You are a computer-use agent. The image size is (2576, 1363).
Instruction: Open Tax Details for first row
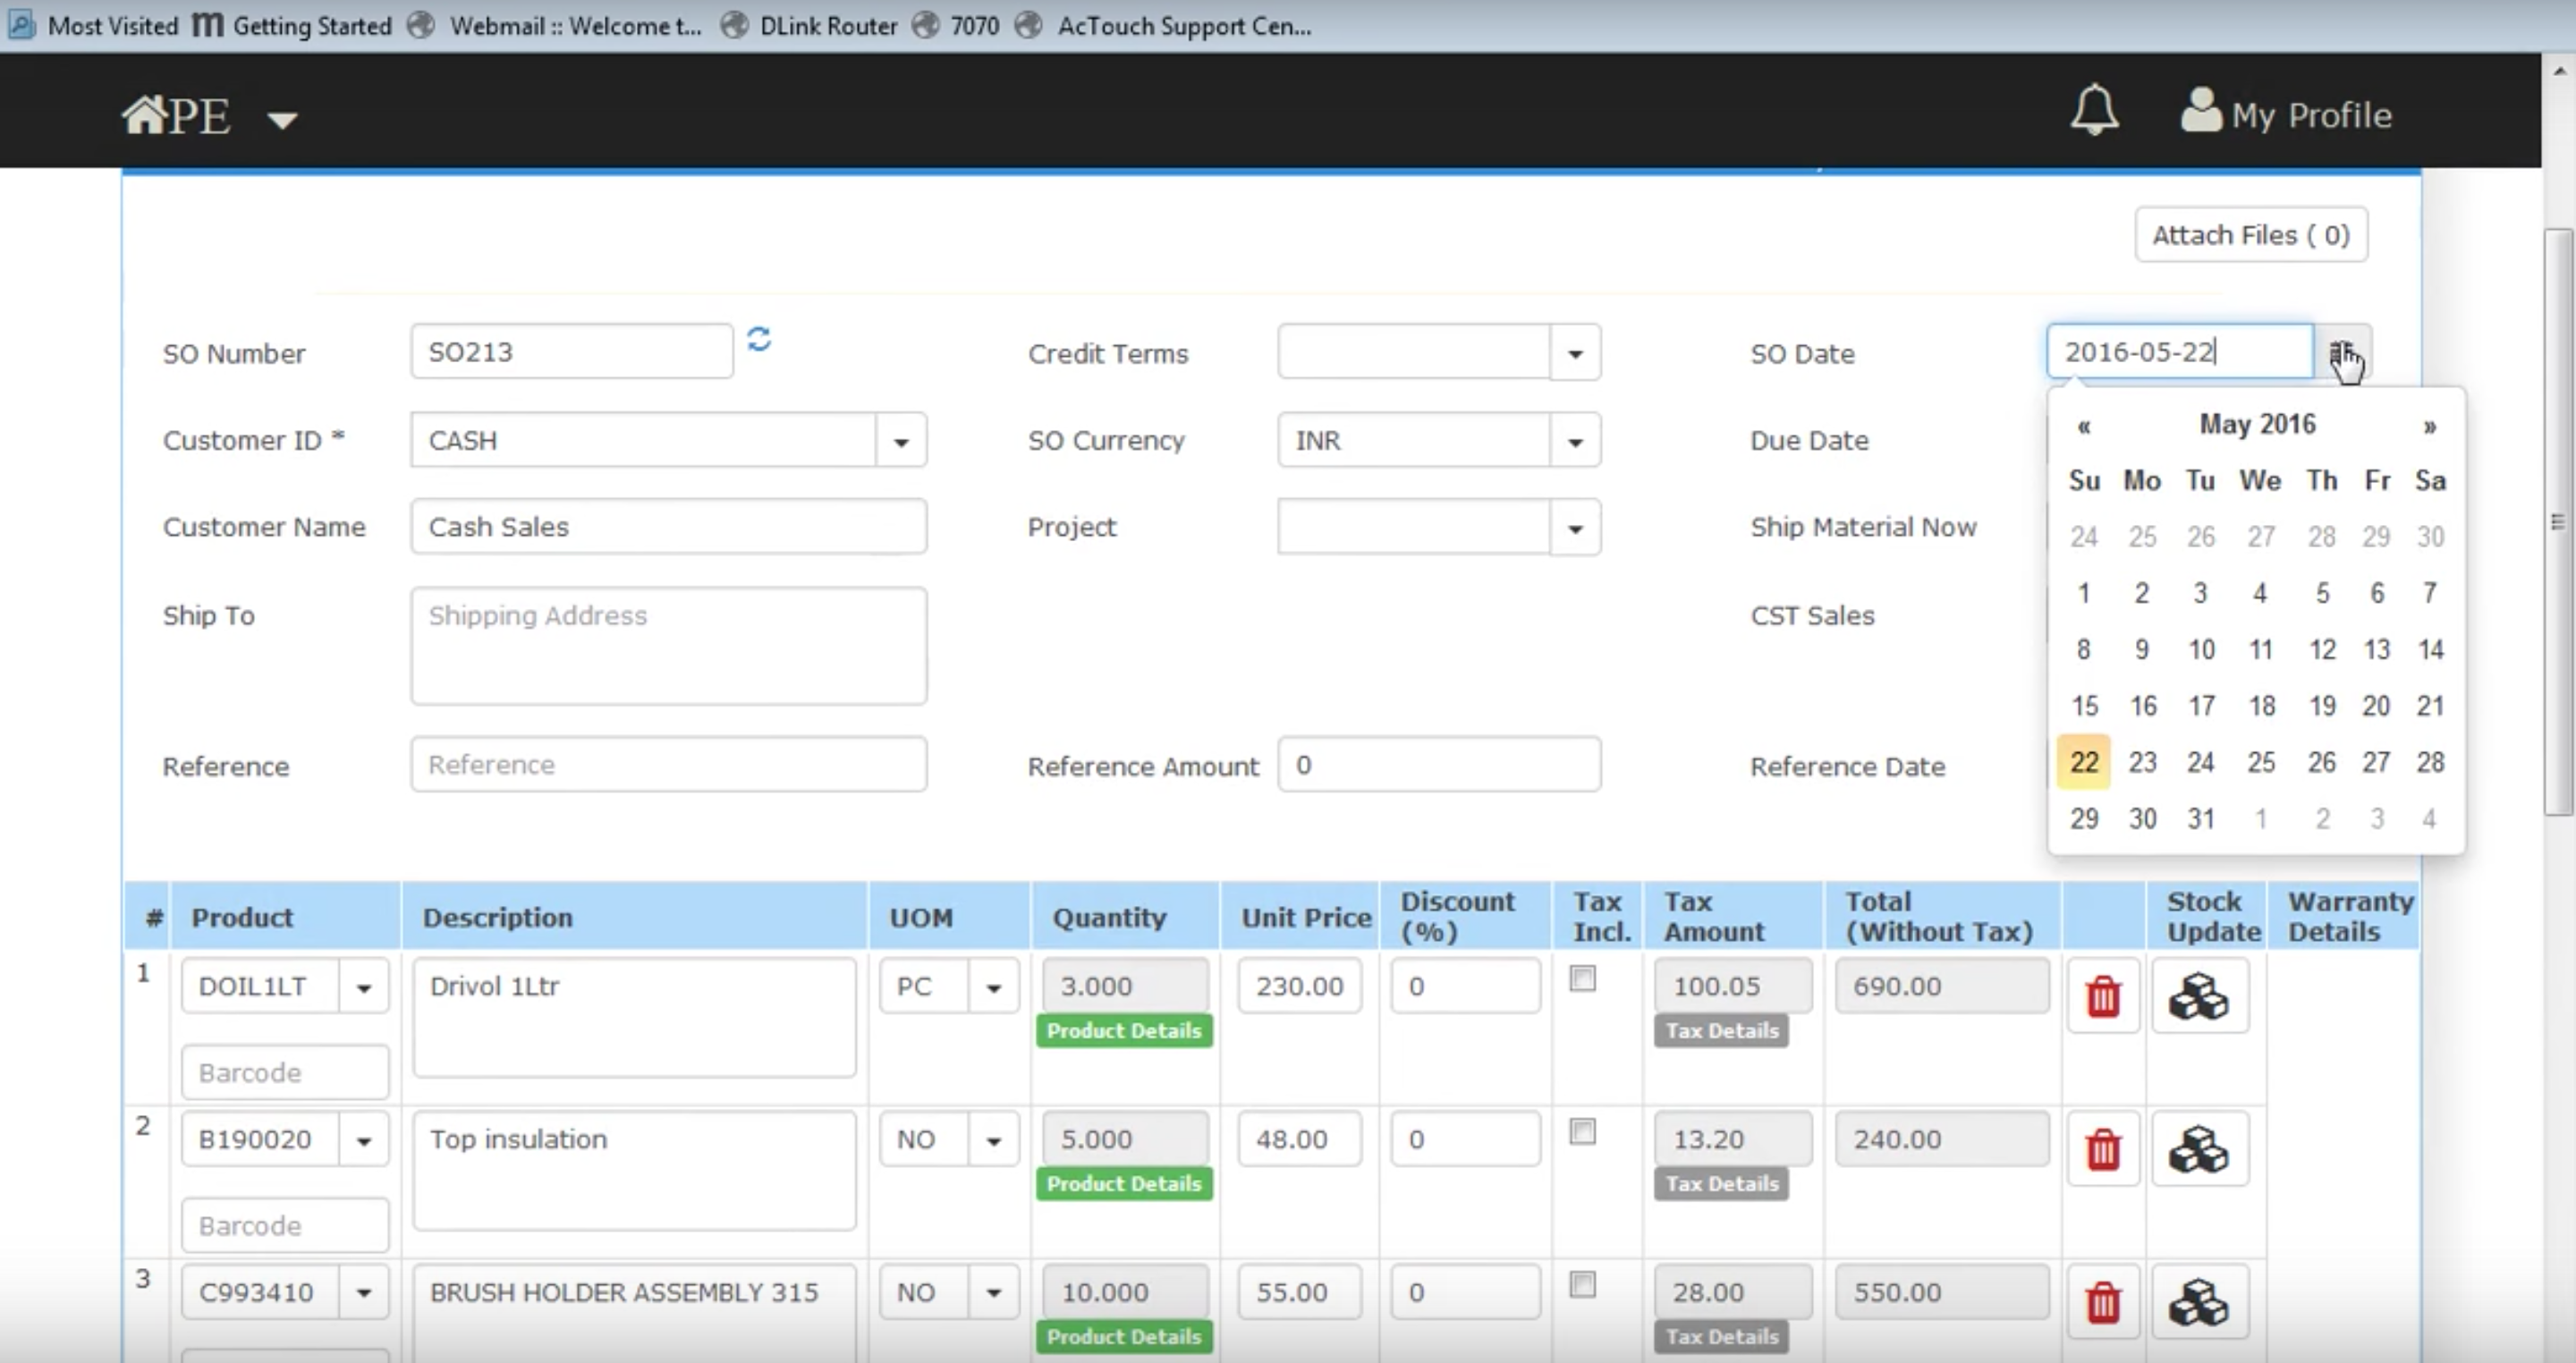click(x=1721, y=1031)
